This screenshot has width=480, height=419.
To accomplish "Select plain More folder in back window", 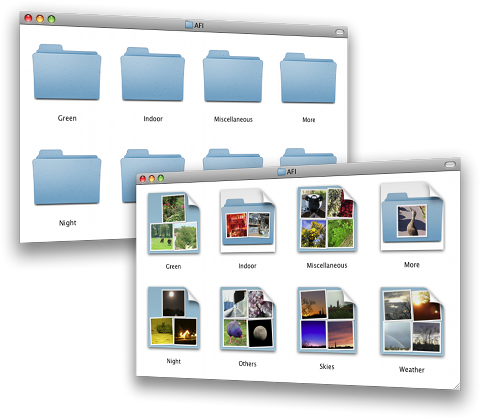I will (308, 78).
